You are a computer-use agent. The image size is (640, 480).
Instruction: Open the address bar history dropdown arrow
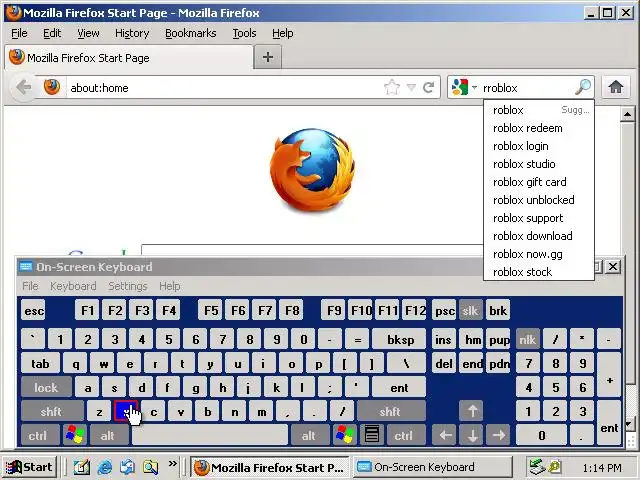point(411,87)
